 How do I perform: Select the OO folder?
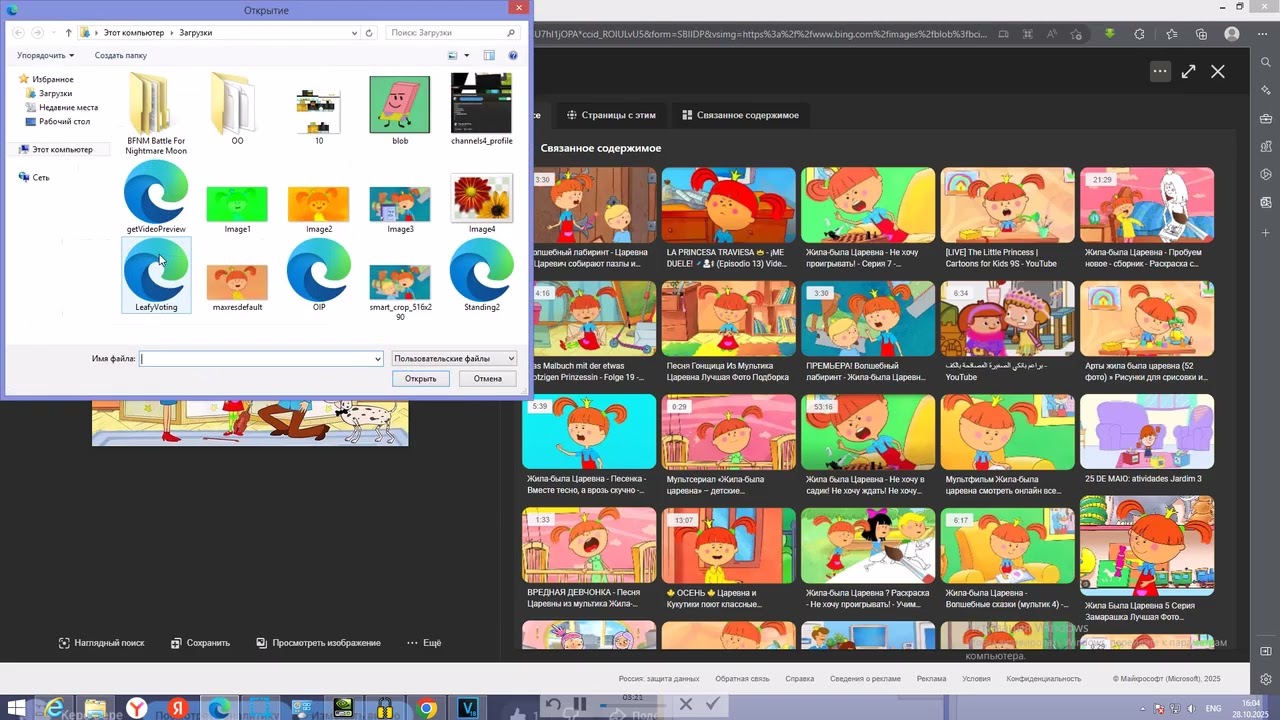click(x=237, y=108)
